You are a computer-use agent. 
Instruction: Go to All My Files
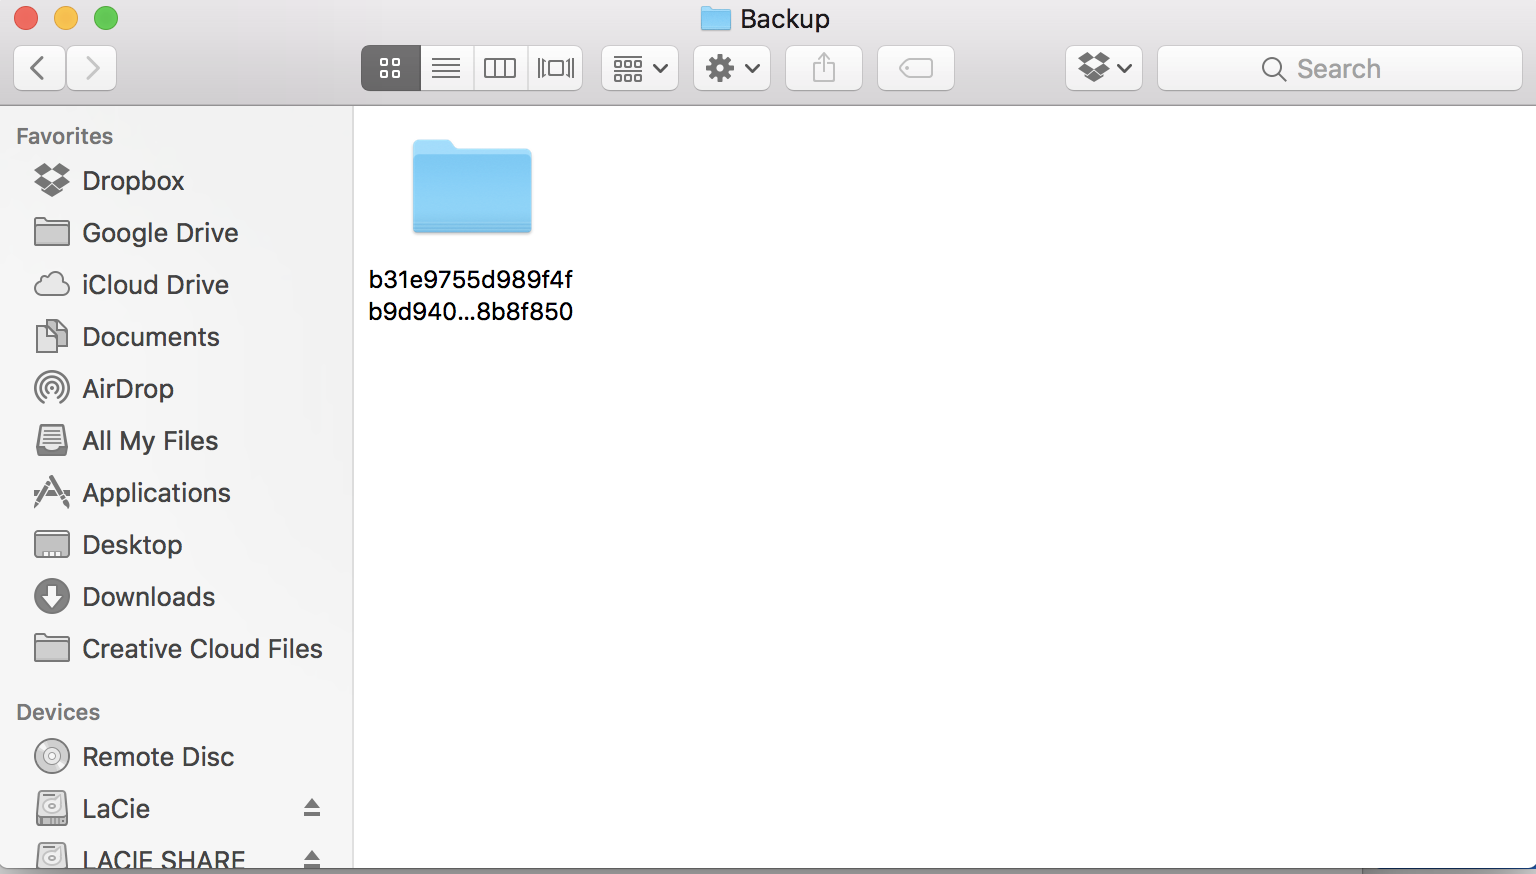(x=150, y=440)
